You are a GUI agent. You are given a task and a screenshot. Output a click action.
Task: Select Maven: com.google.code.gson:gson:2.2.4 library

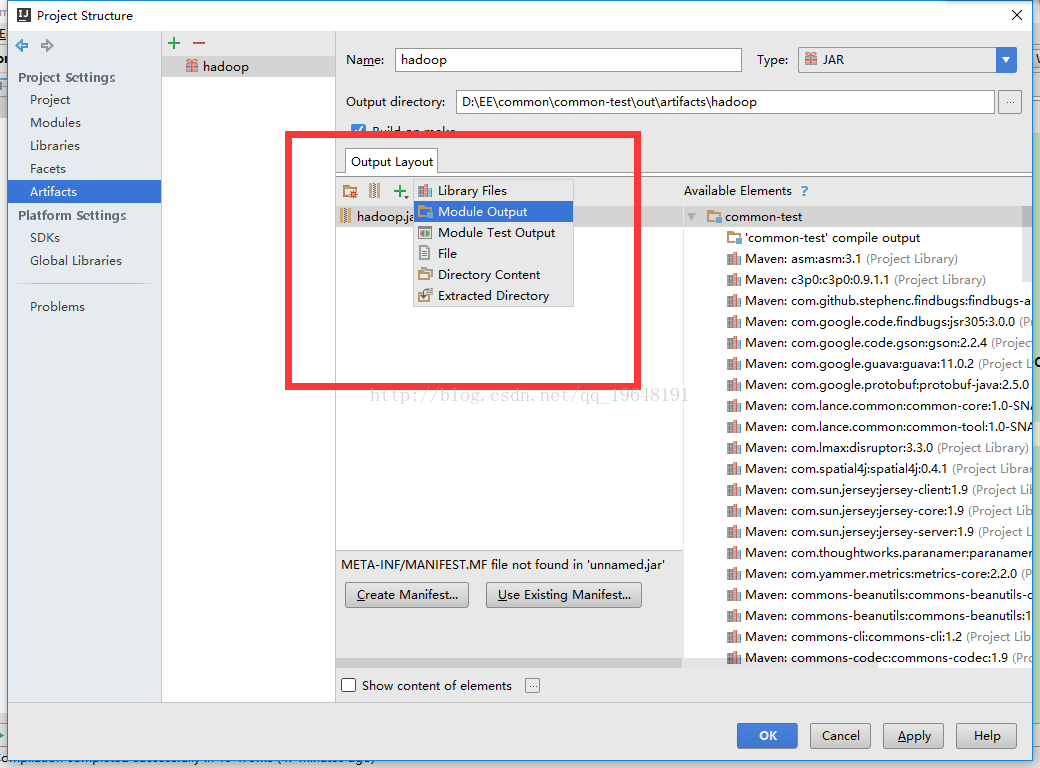[x=879, y=343]
